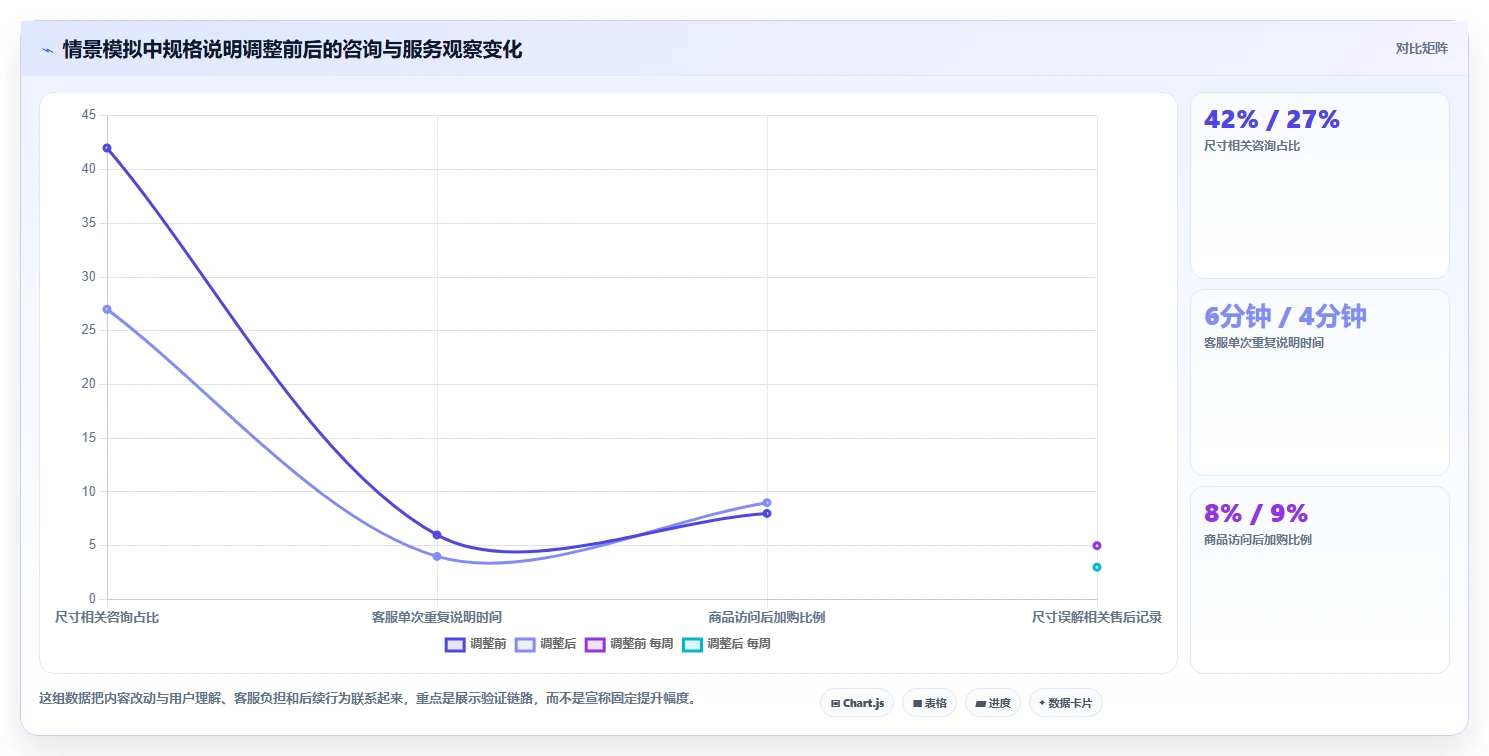Screen dimensions: 1489x756
Task: Click the purple 调整前 每周 data point
Action: tap(1097, 545)
